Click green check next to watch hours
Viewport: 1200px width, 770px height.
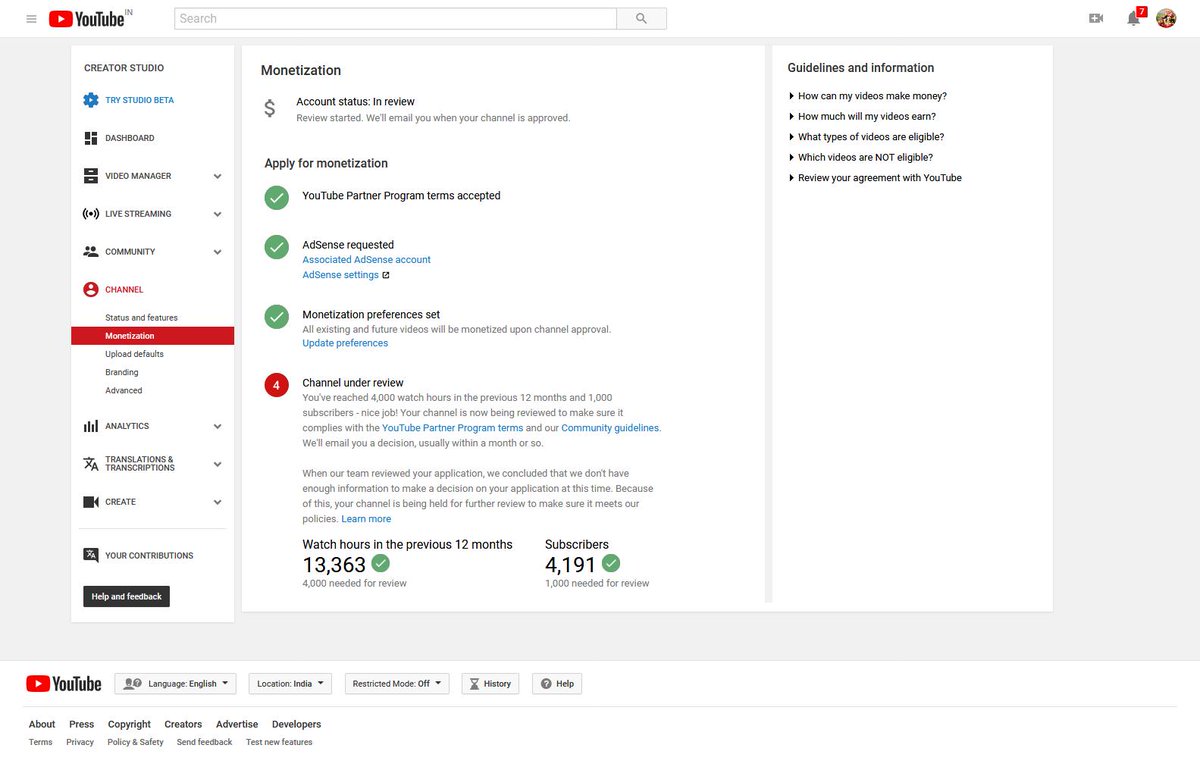[380, 564]
